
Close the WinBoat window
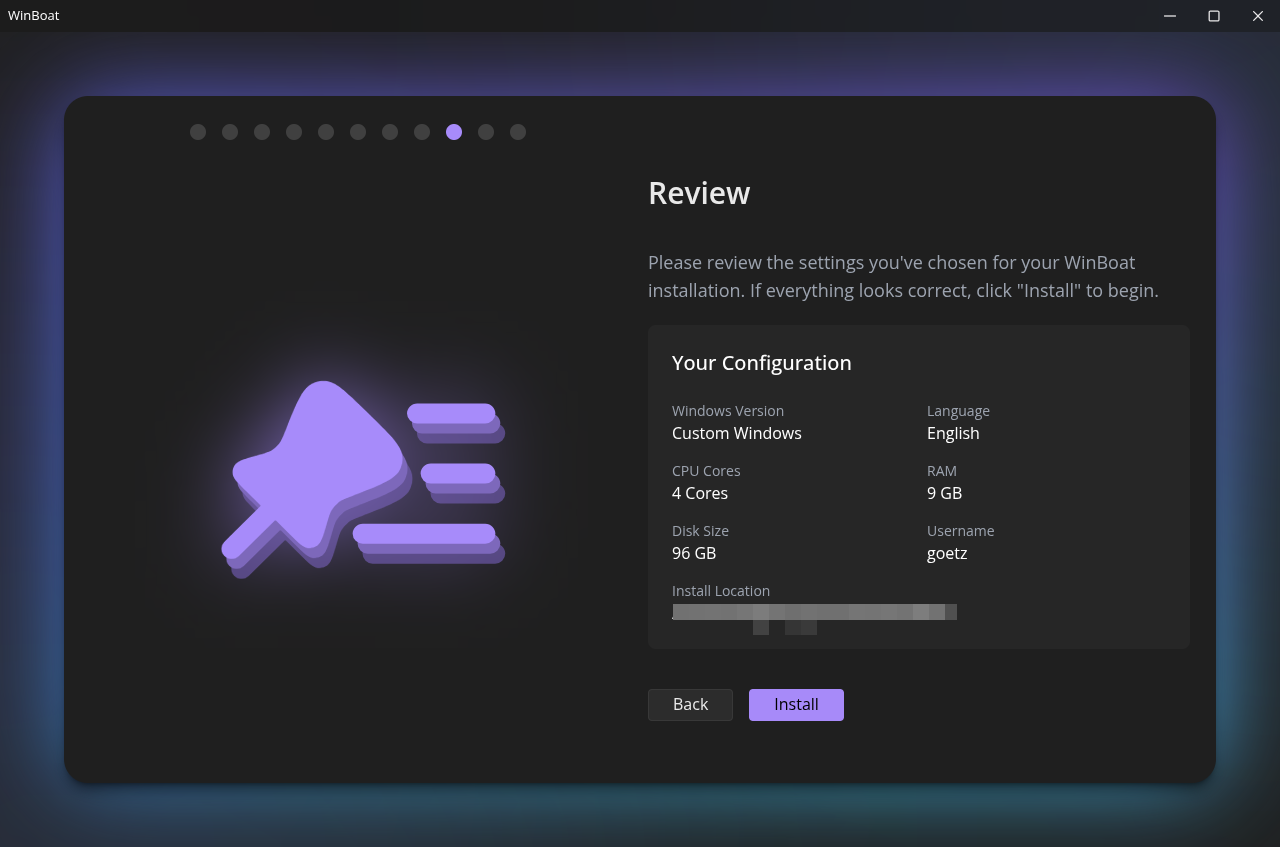(x=1258, y=16)
